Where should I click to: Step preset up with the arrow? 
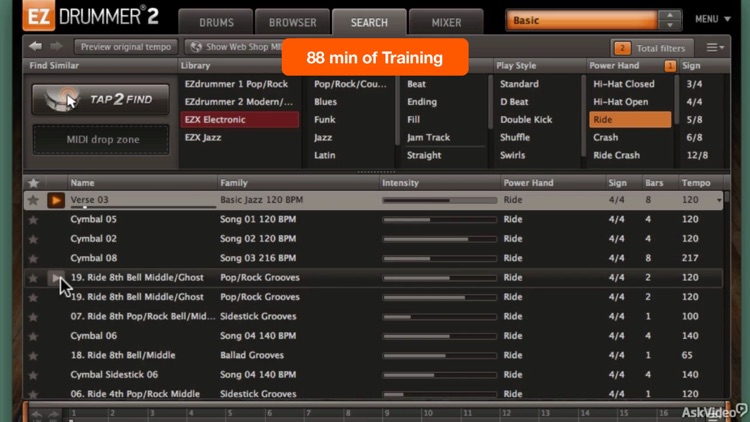pyautogui.click(x=670, y=15)
